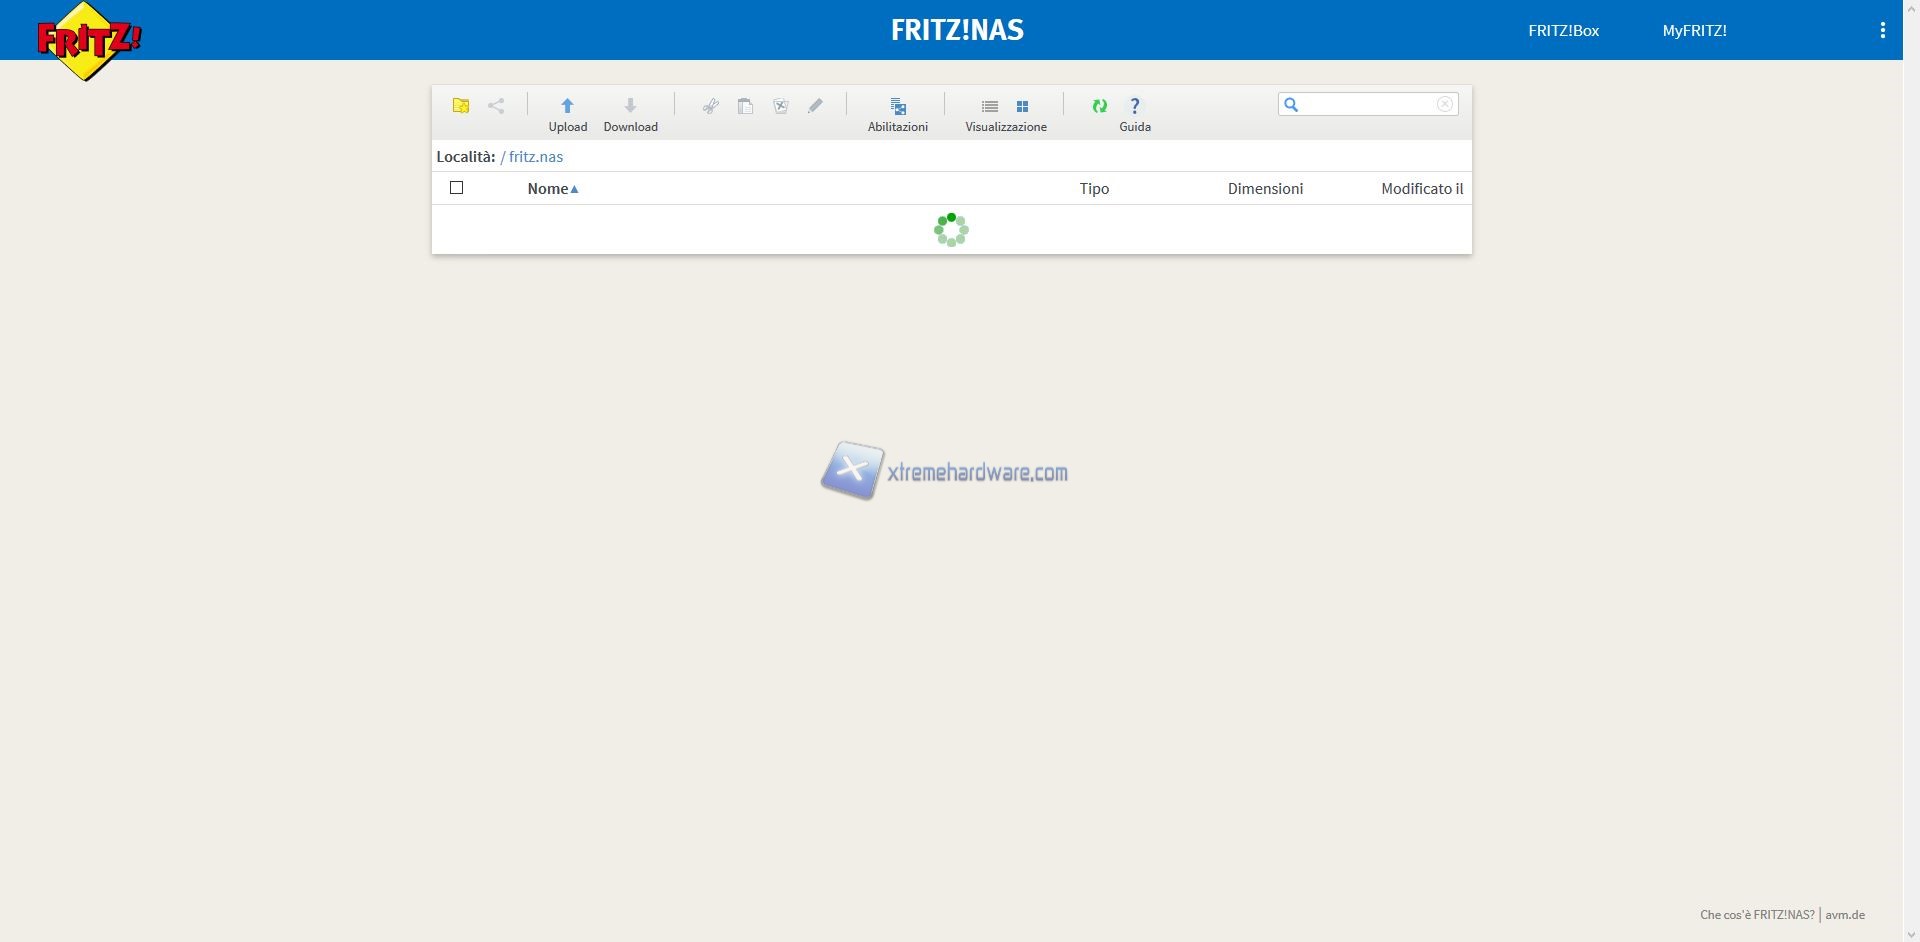
Task: Switch to grid tile view
Action: coord(1022,106)
